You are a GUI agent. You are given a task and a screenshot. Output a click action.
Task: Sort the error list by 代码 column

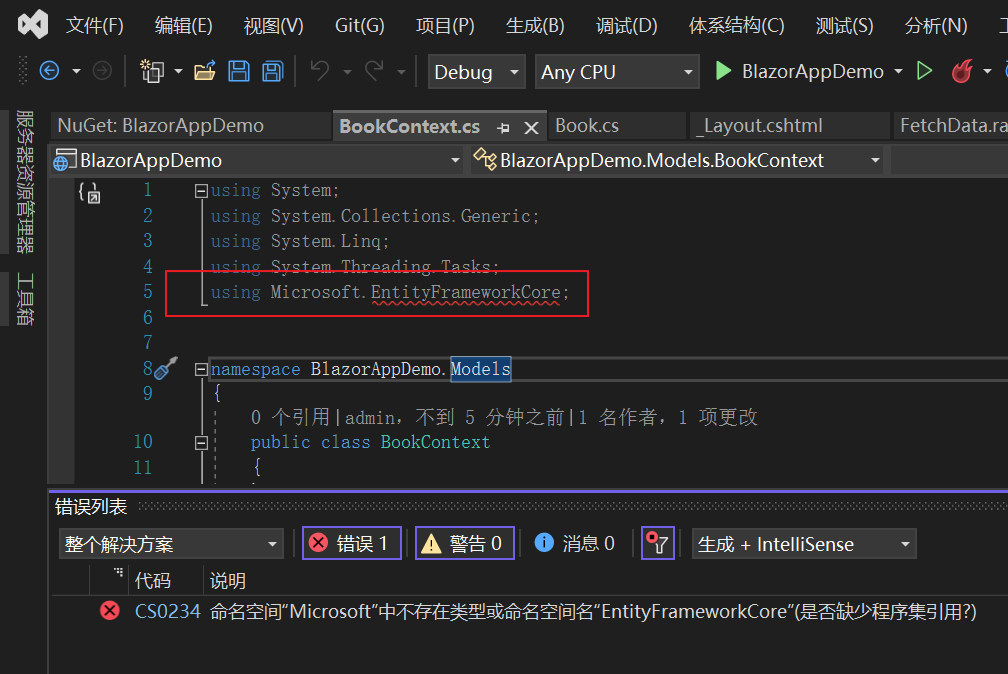(x=152, y=581)
